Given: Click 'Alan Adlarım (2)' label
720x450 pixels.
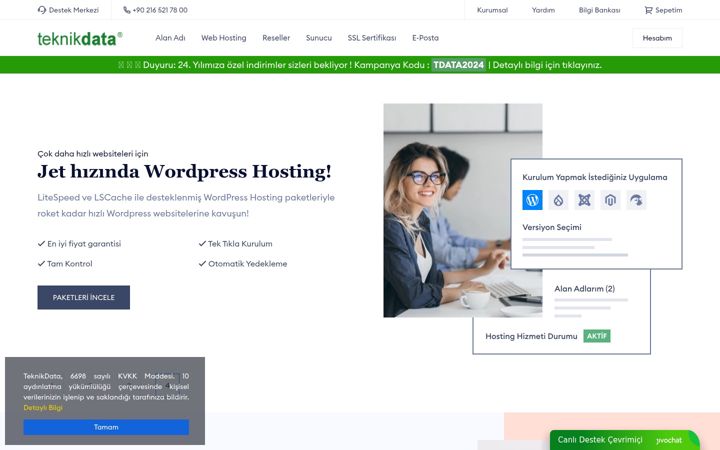Looking at the screenshot, I should coord(585,289).
